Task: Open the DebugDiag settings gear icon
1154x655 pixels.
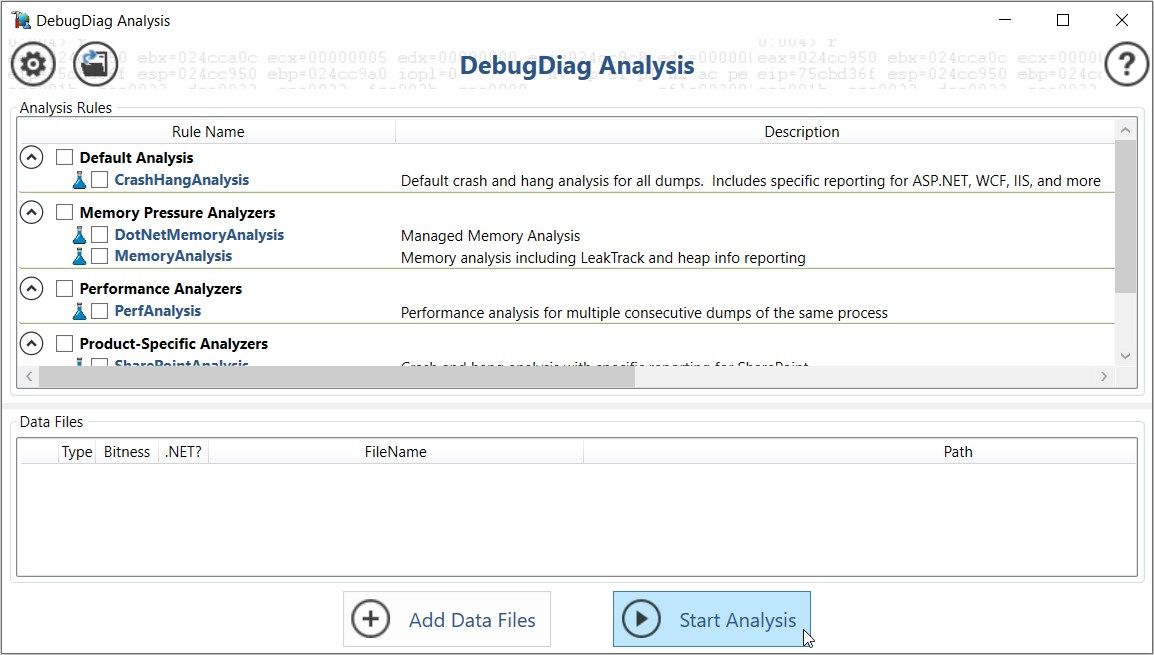Action: point(32,63)
